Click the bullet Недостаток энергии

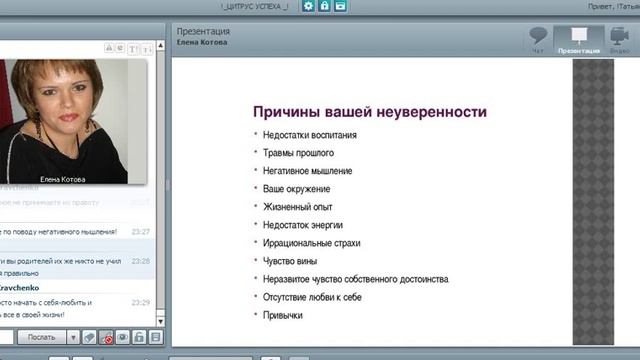coord(303,225)
